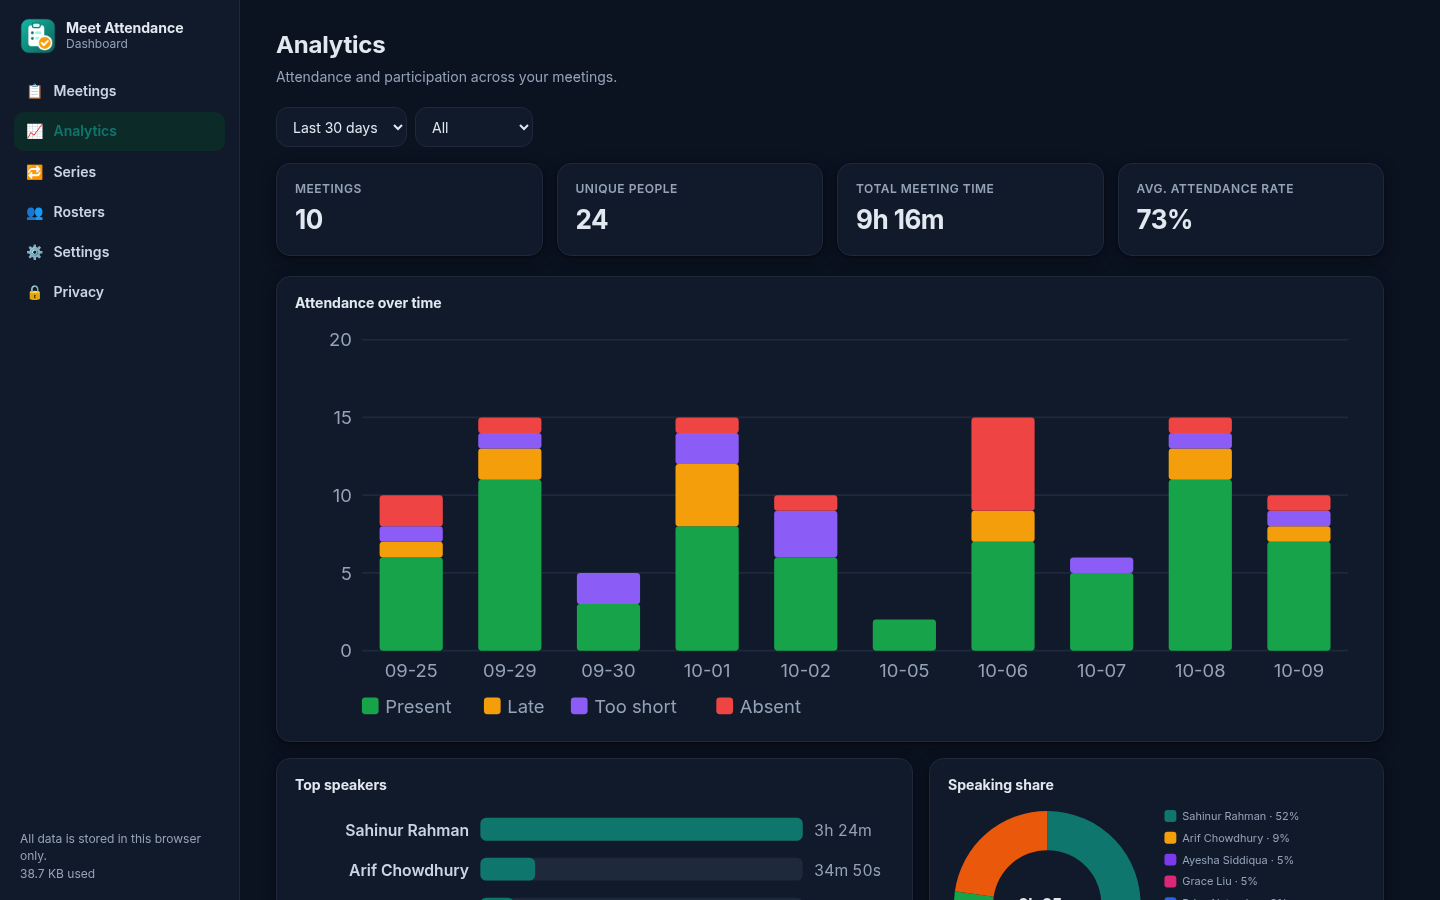Click the '38.7 KB used' storage text
The height and width of the screenshot is (900, 1440).
point(58,874)
